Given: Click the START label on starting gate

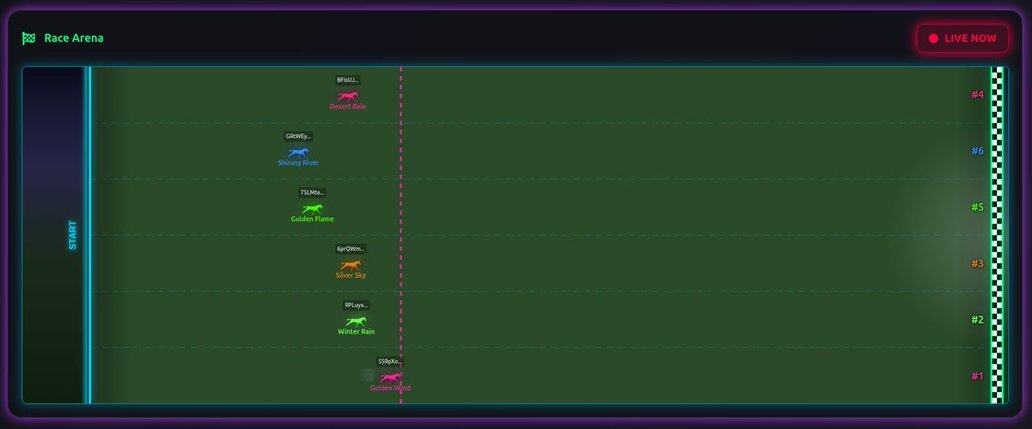Looking at the screenshot, I should pos(72,235).
